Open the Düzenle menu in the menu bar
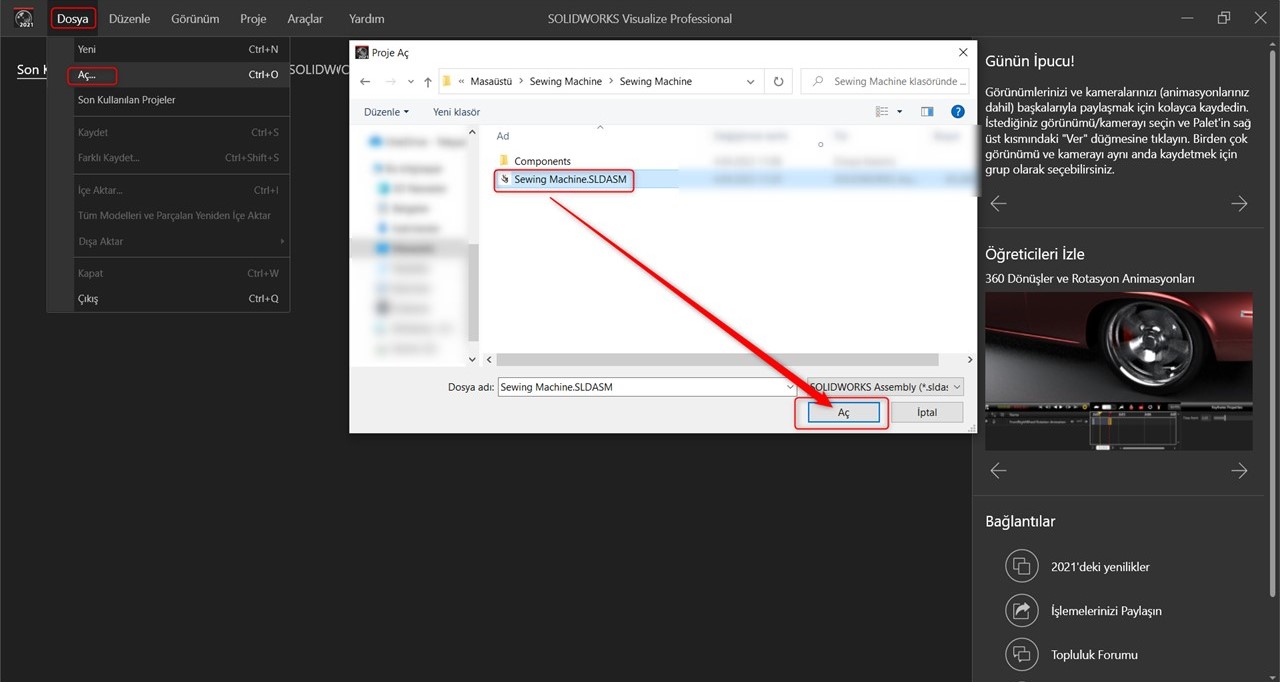 [x=129, y=18]
